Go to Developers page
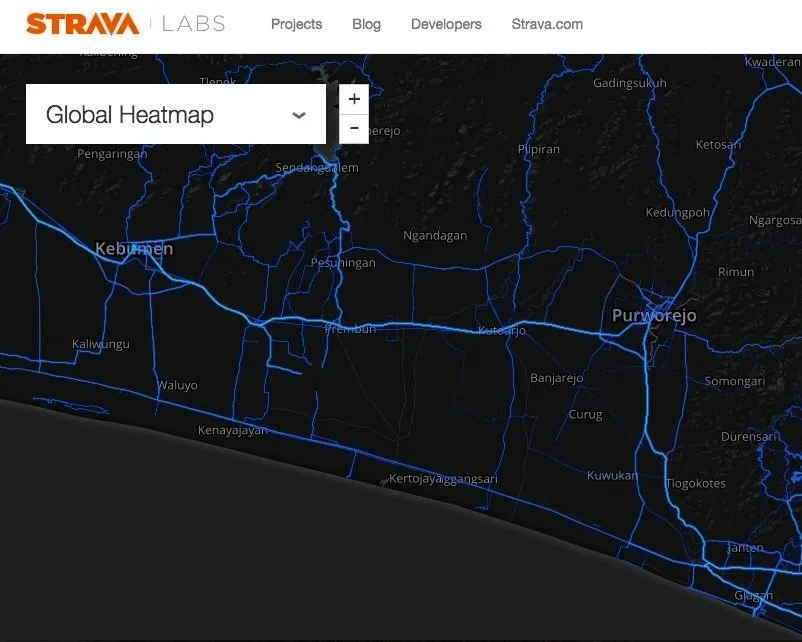802x642 pixels. click(447, 24)
